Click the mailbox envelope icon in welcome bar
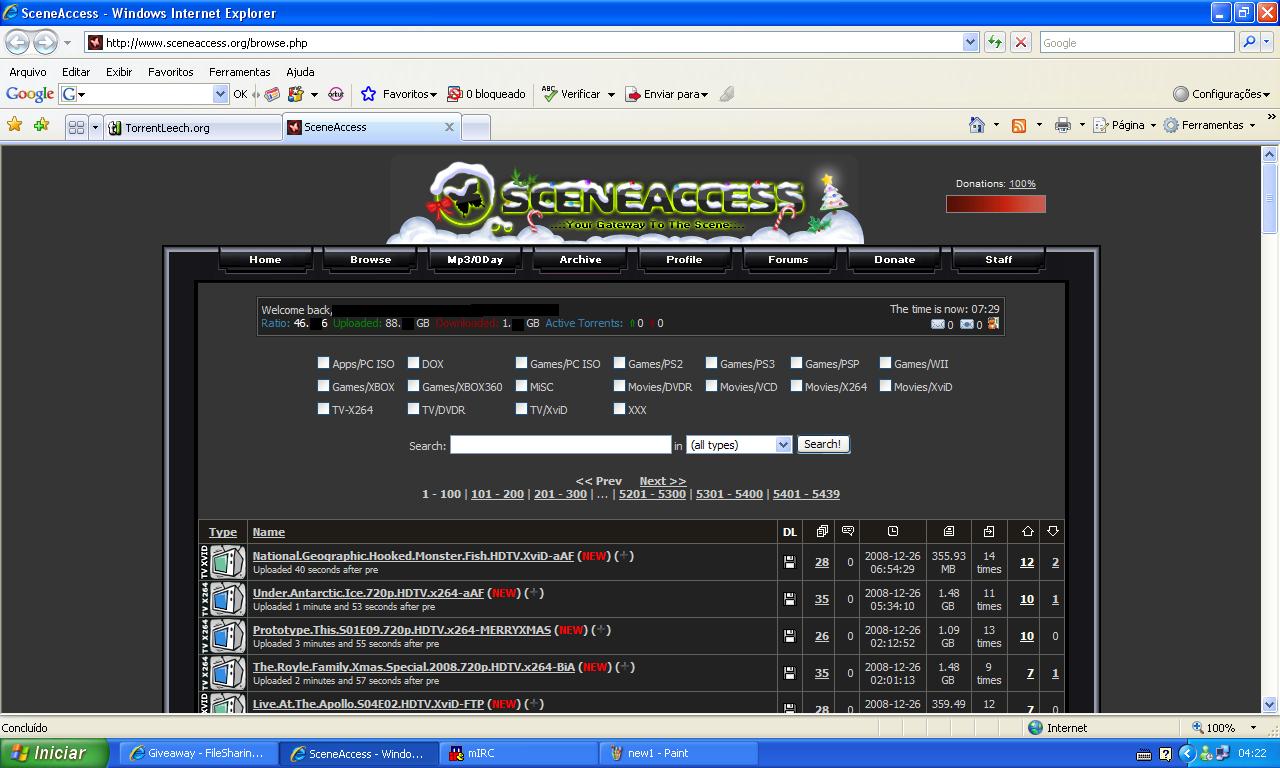The height and width of the screenshot is (768, 1280). pos(937,324)
